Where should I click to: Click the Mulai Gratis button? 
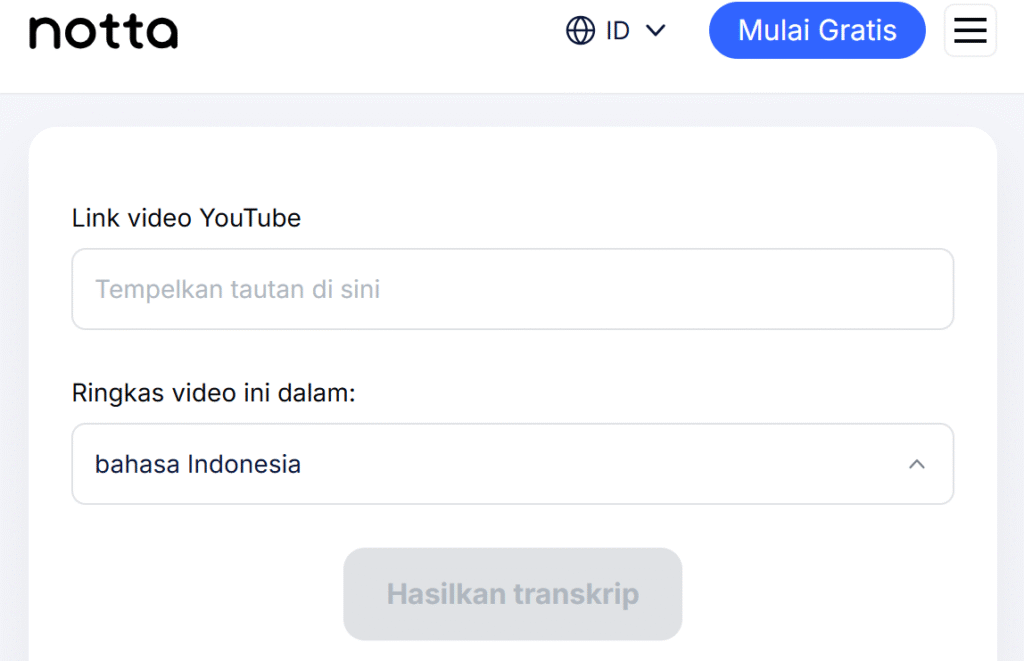pos(817,31)
